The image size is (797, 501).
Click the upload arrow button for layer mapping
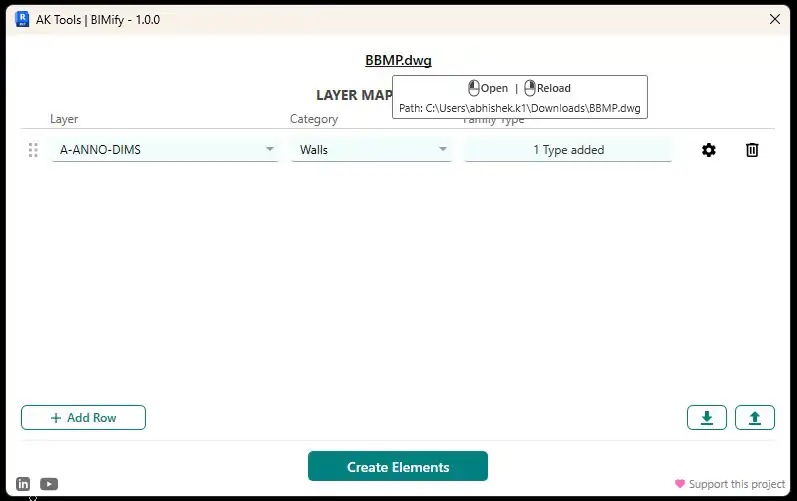coord(755,418)
